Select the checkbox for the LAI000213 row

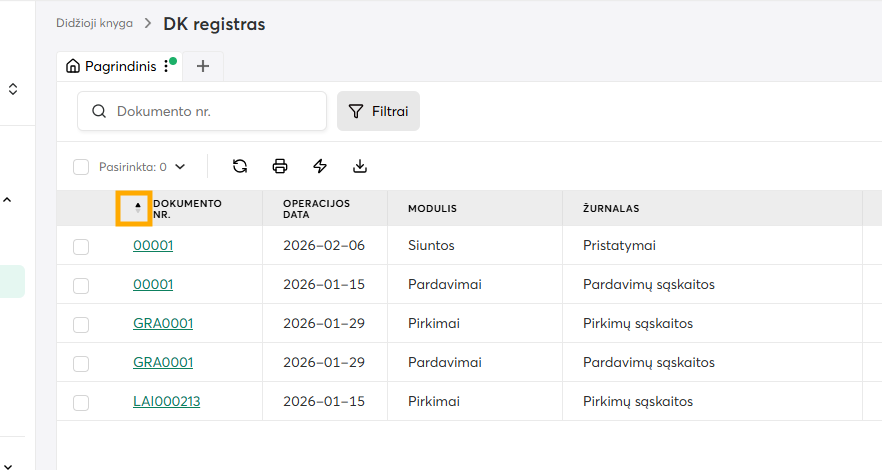[x=81, y=402]
